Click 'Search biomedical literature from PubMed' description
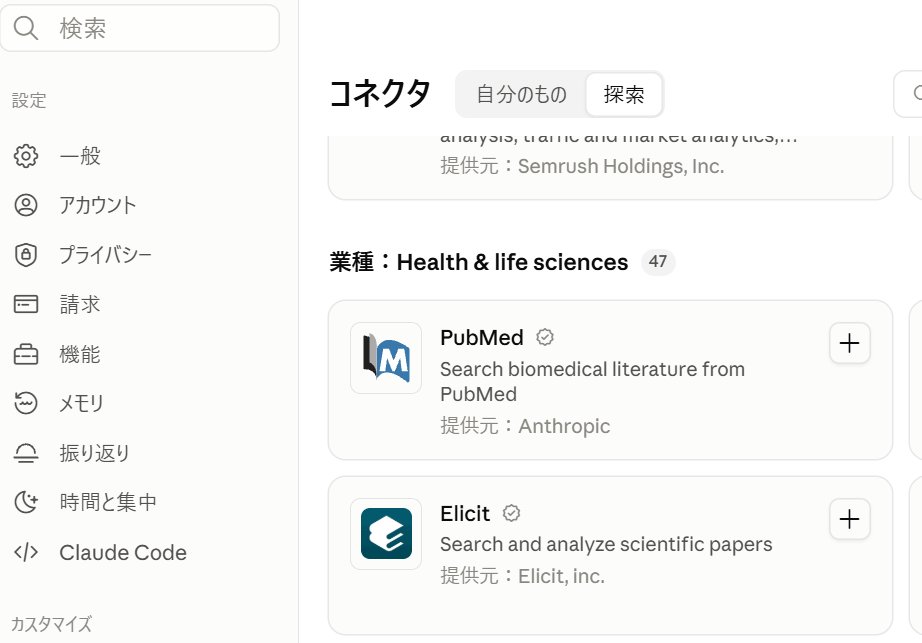 pos(592,381)
